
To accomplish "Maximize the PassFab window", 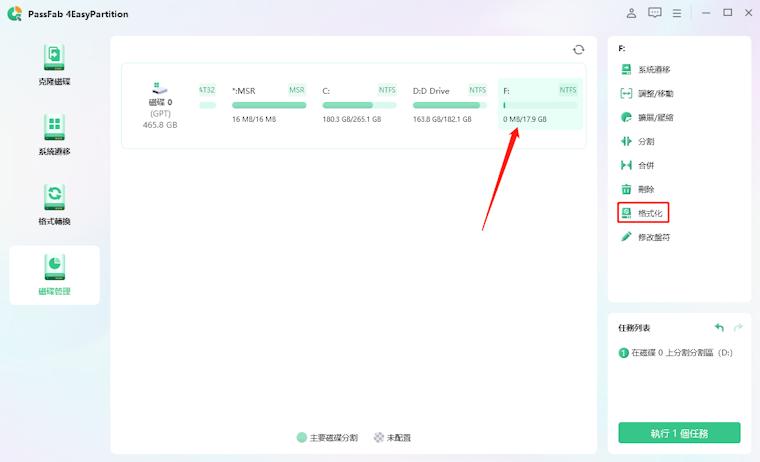I will (728, 13).
